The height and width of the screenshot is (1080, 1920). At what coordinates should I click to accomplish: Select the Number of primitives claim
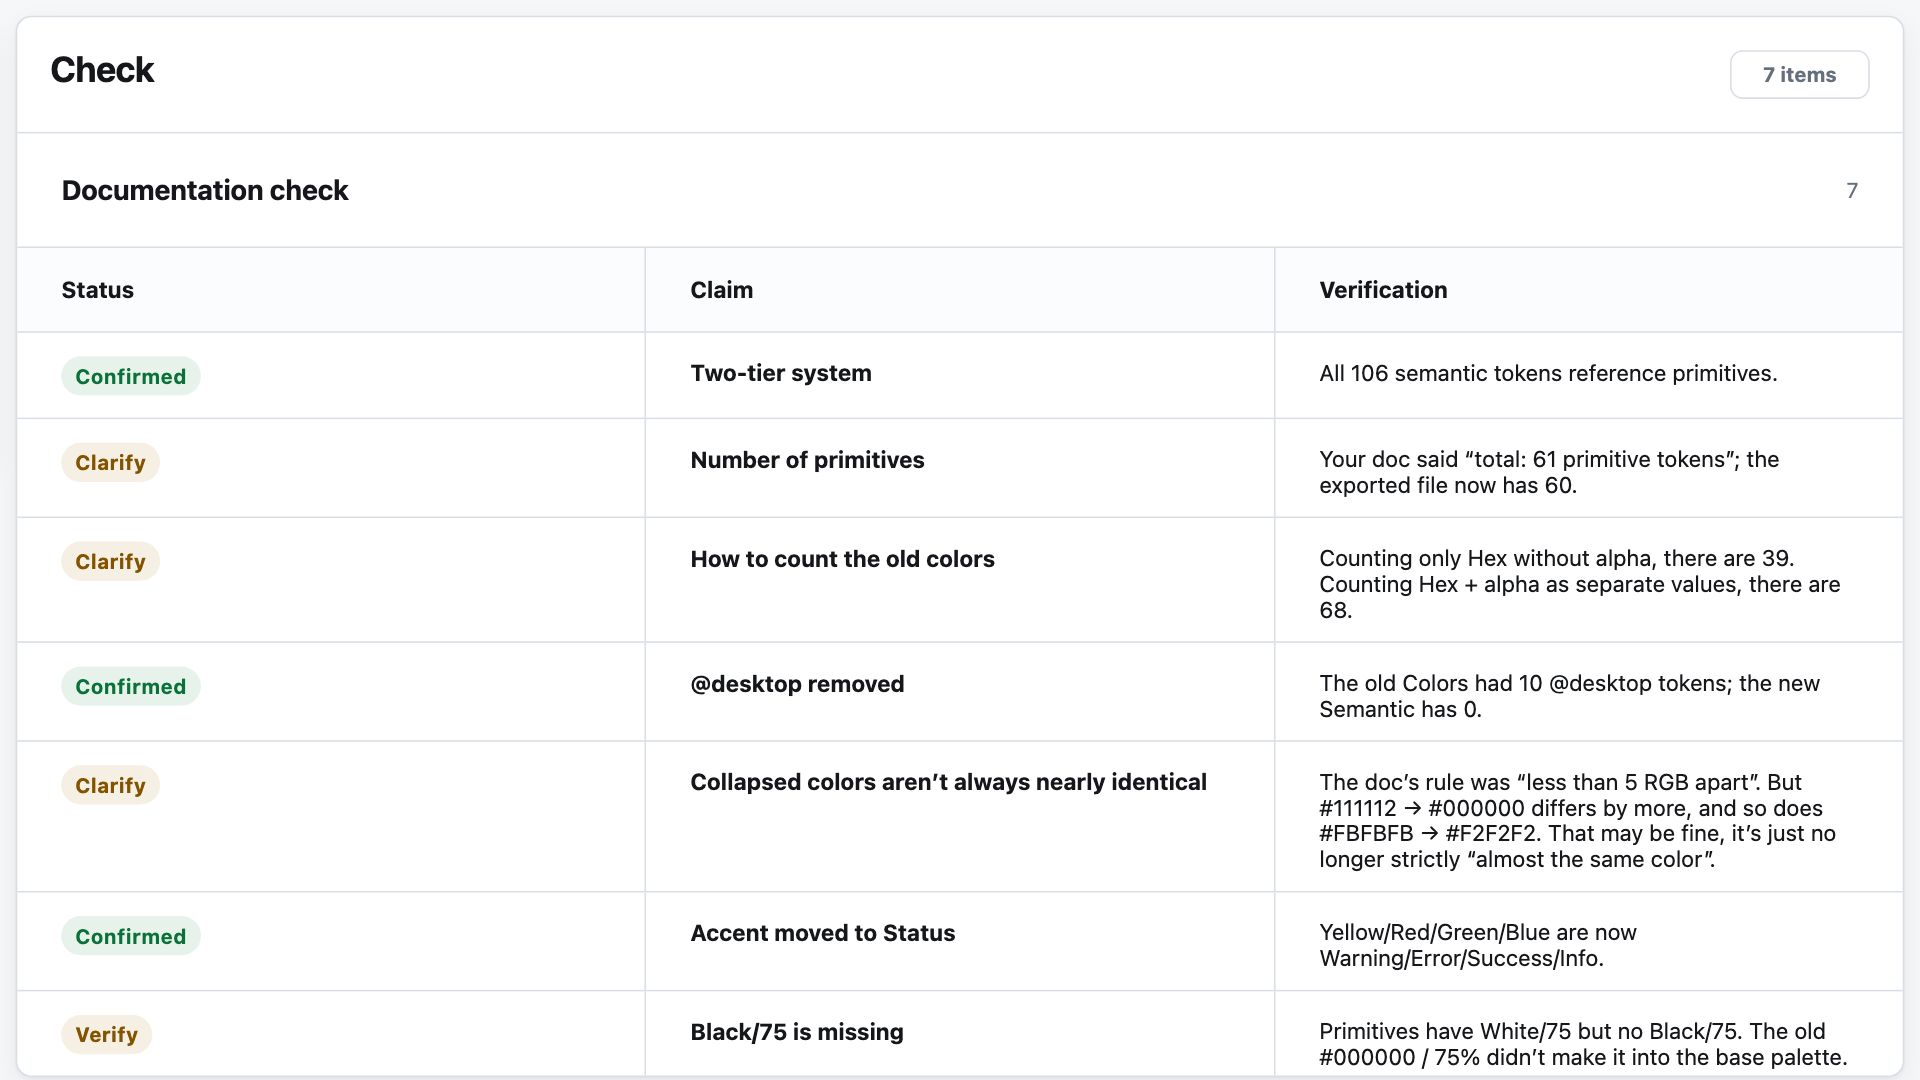(x=807, y=460)
